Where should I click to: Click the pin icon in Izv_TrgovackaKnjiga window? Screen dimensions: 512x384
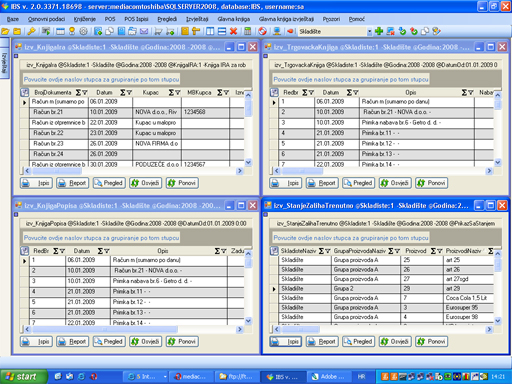click(x=265, y=56)
